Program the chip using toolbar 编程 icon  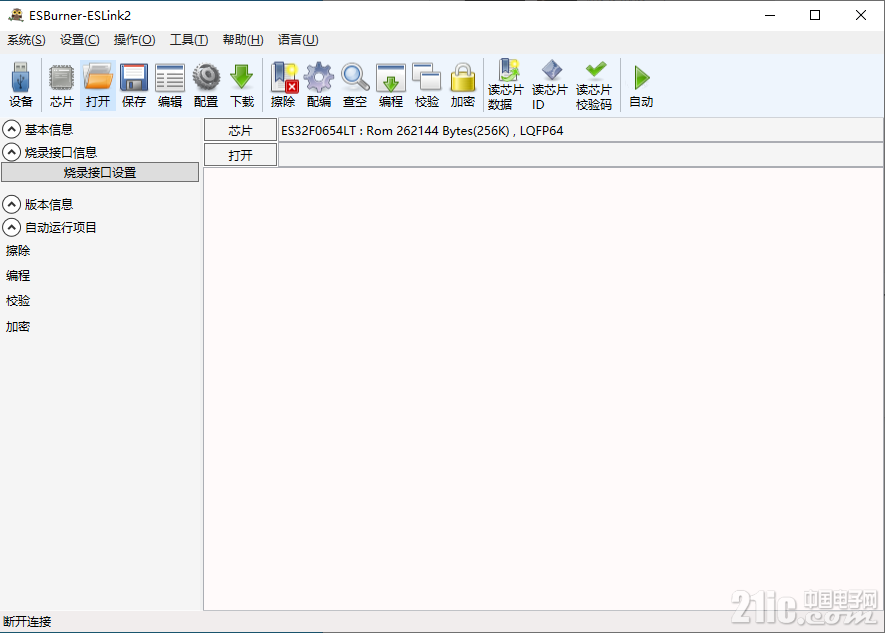tap(391, 85)
